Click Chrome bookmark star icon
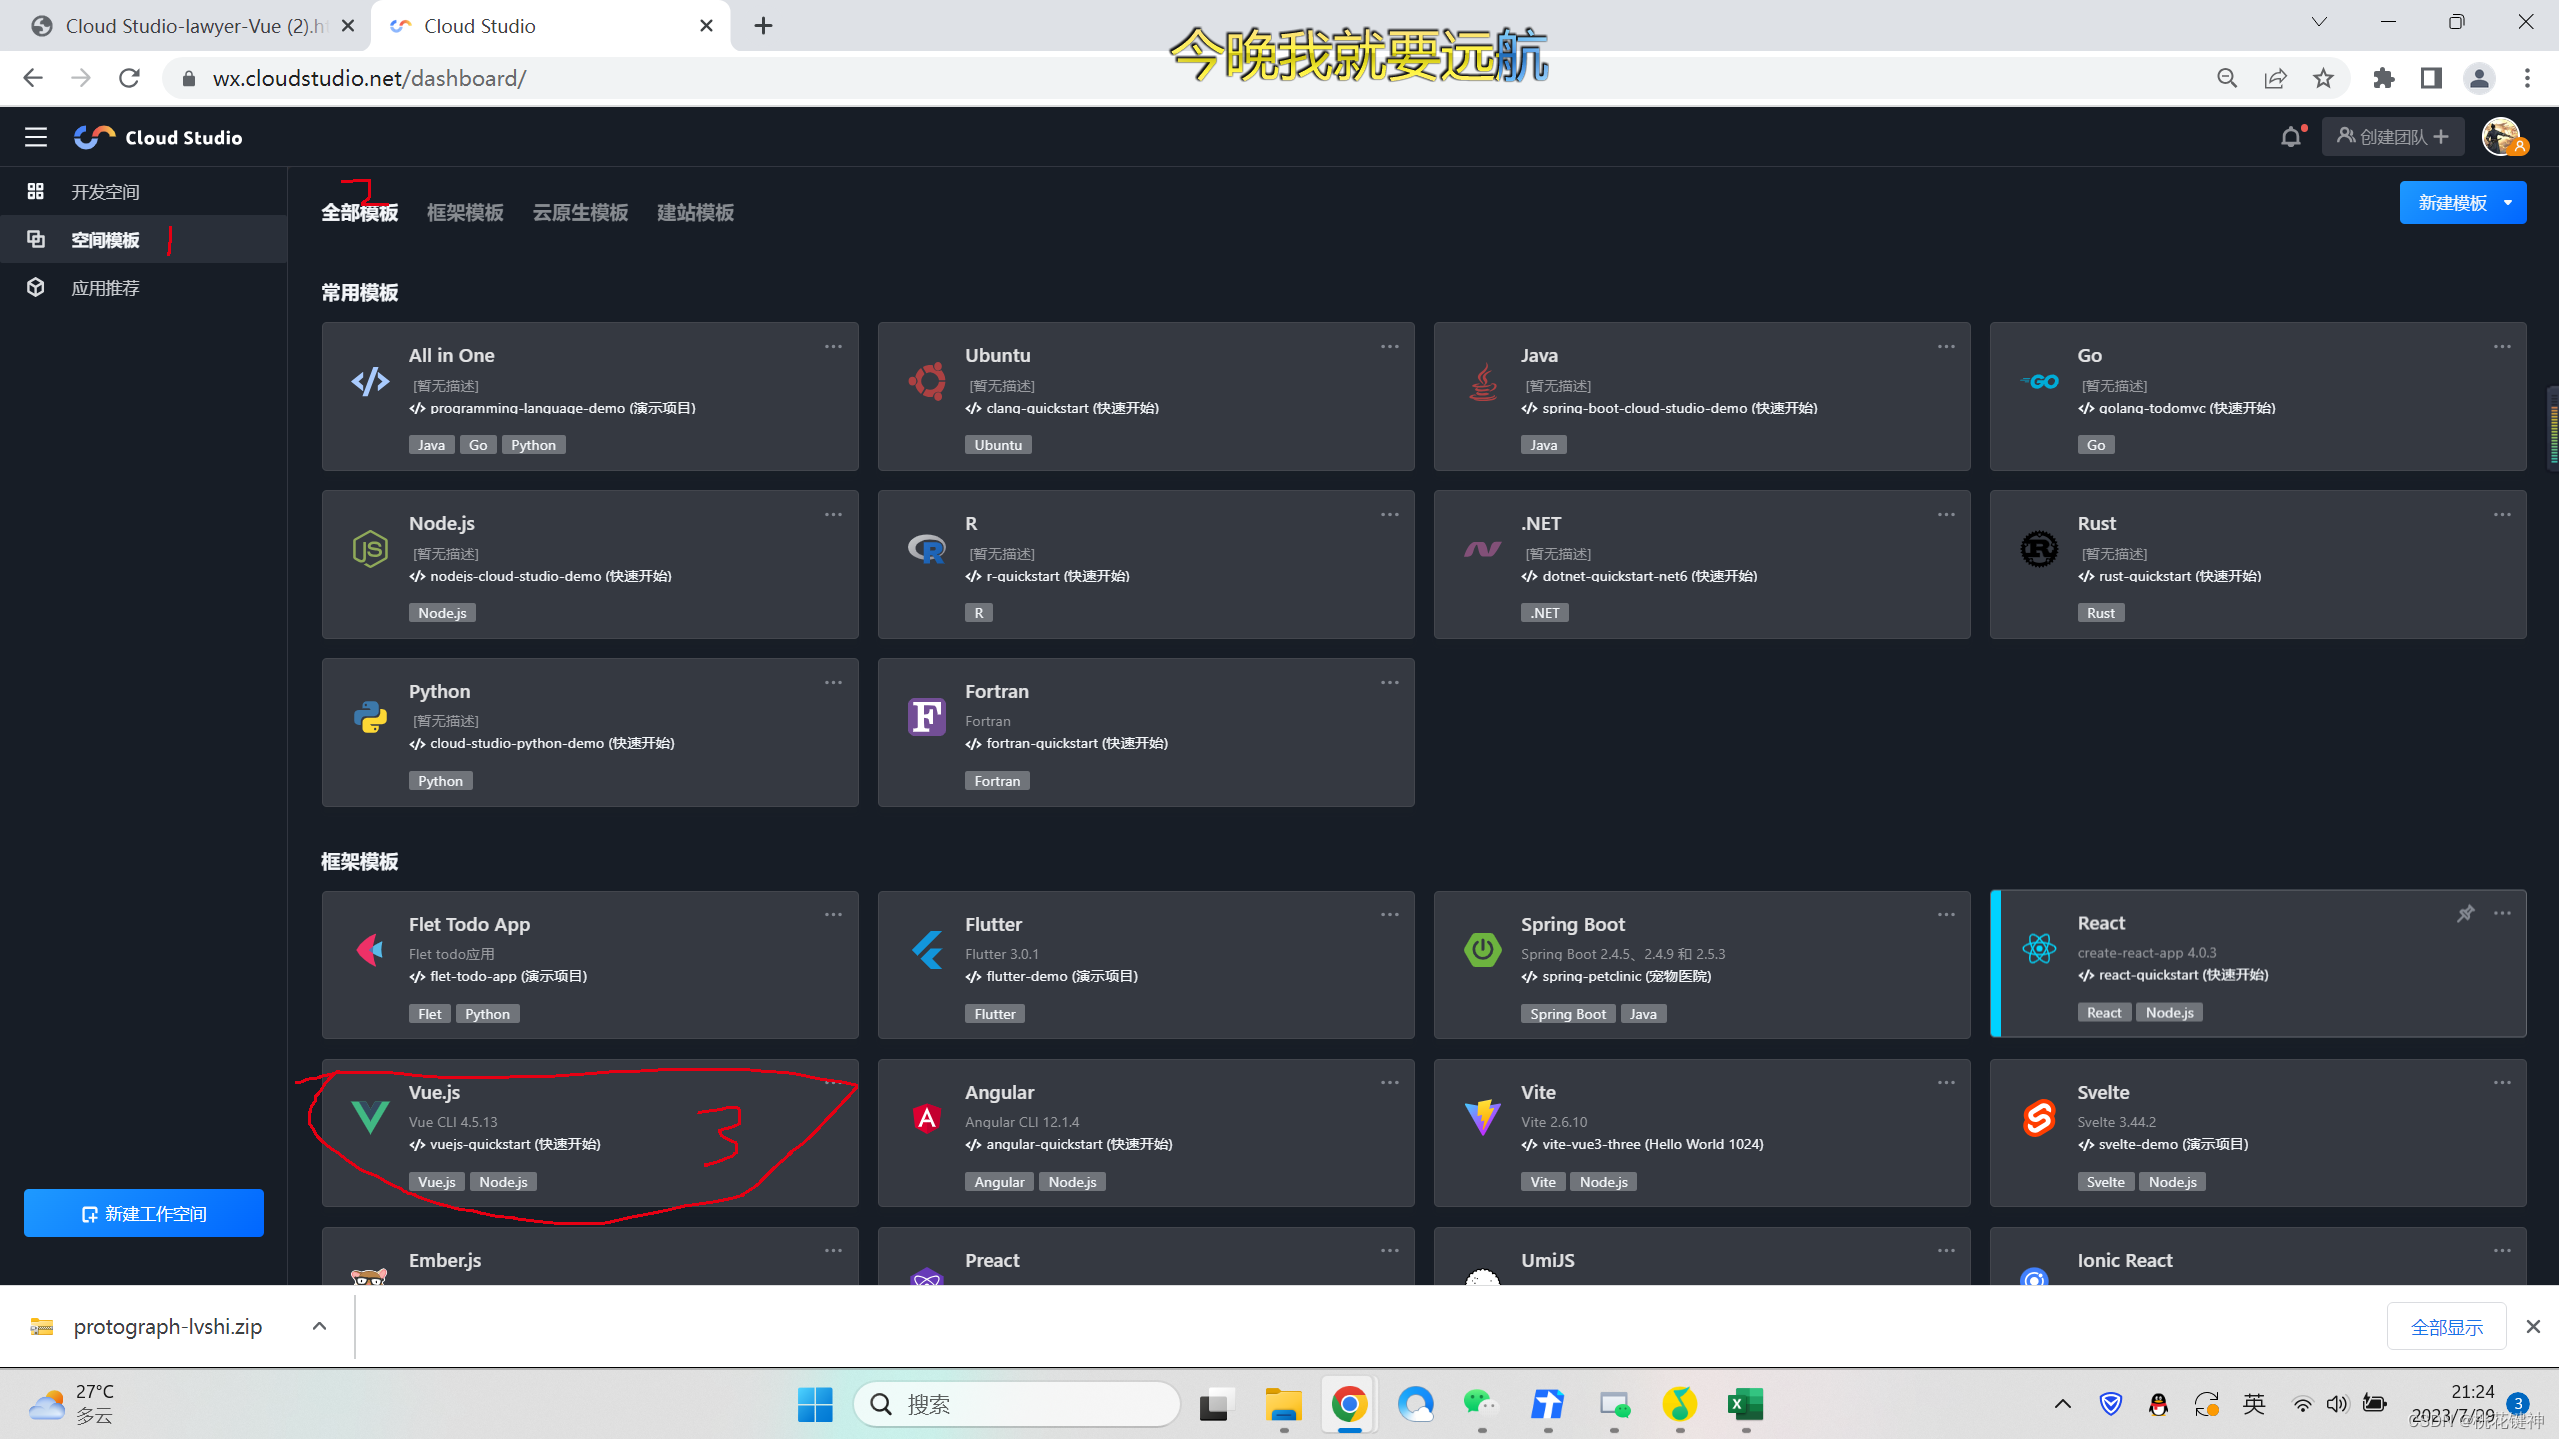The image size is (2559, 1439). [2323, 78]
